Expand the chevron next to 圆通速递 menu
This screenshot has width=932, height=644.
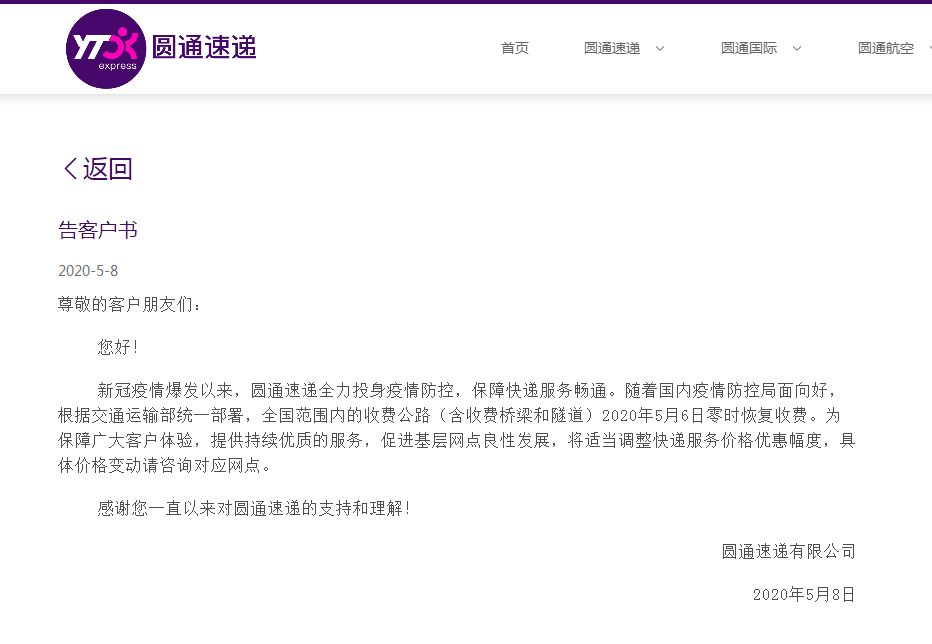pyautogui.click(x=660, y=49)
